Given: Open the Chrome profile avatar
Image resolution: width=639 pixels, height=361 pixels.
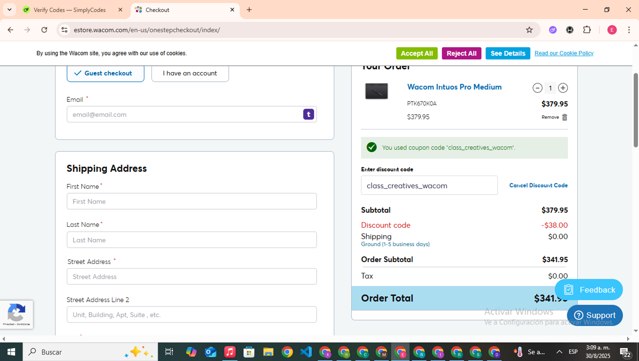Looking at the screenshot, I should [612, 30].
